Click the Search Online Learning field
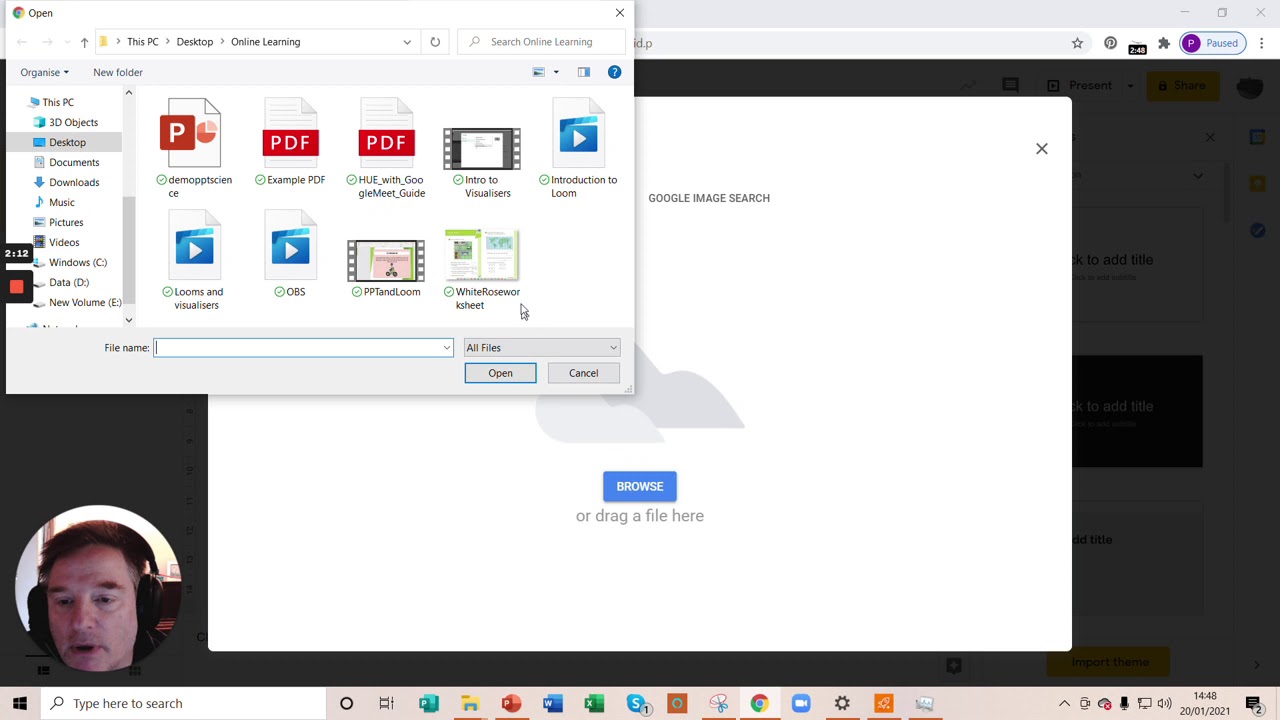 click(x=540, y=42)
